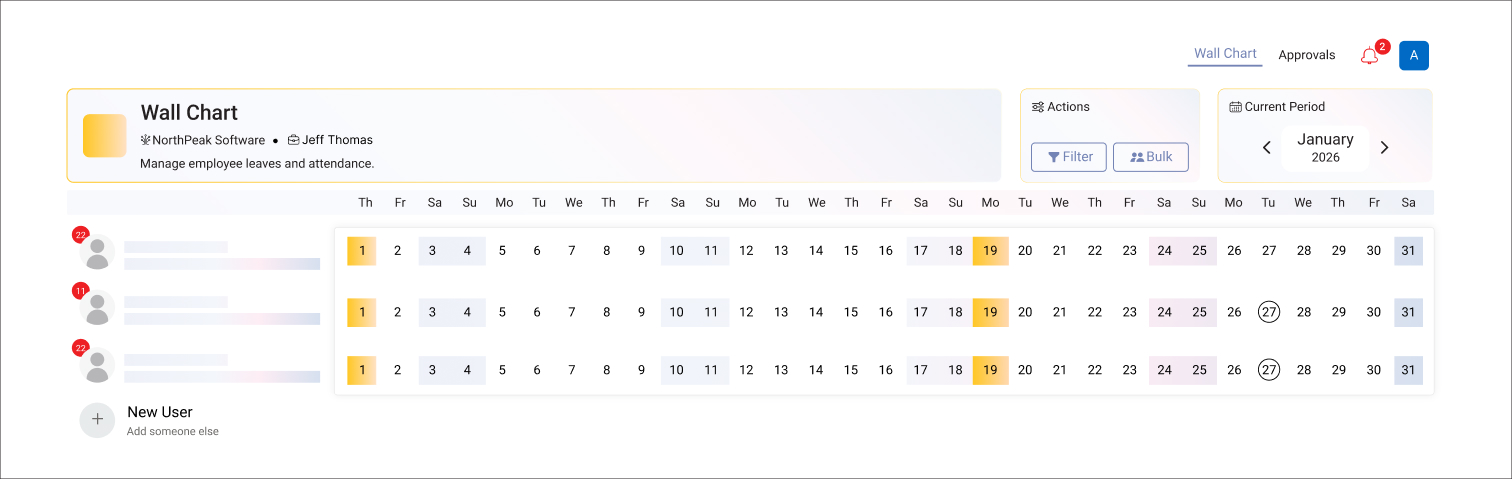Open the notifications bell icon

coord(1369,56)
